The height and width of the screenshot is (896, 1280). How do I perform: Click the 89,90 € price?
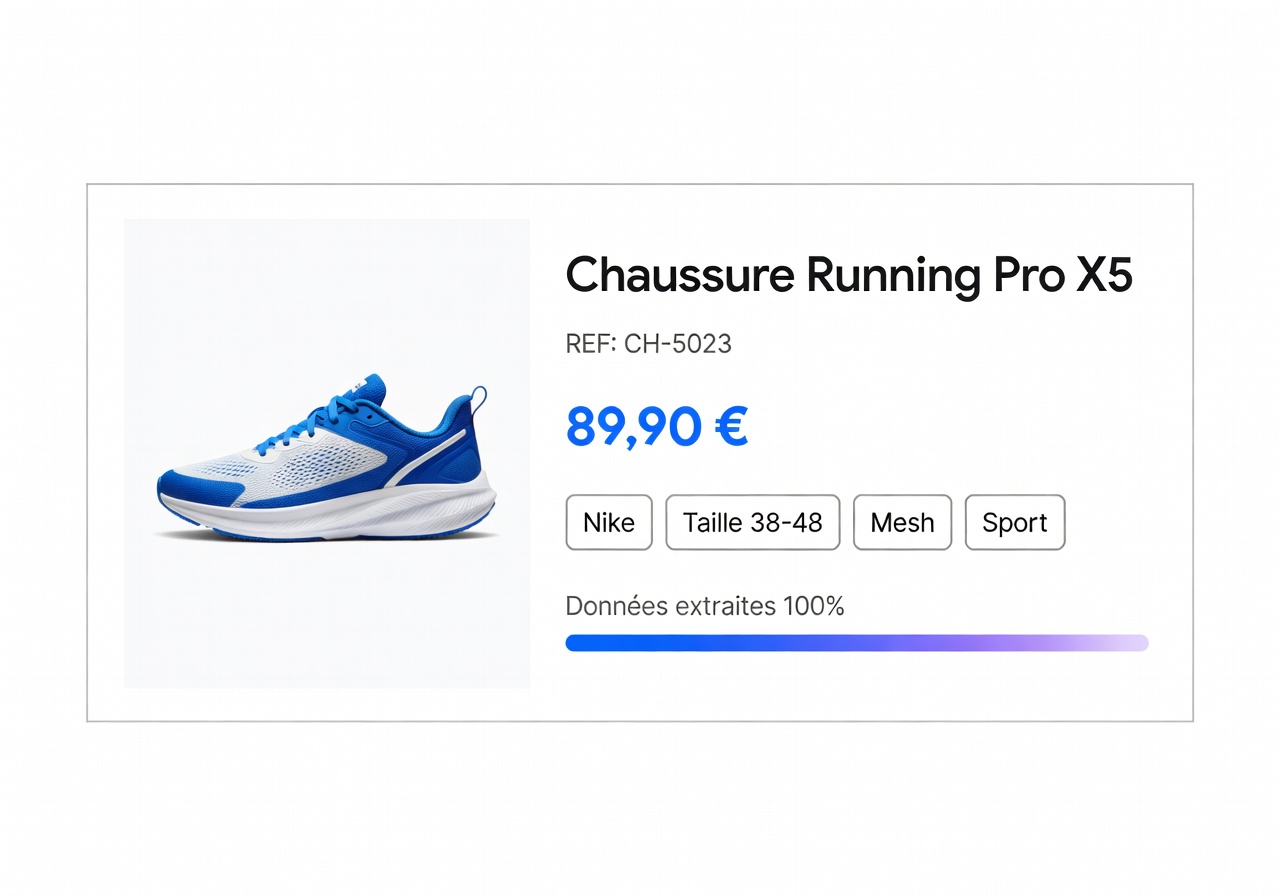click(x=656, y=427)
